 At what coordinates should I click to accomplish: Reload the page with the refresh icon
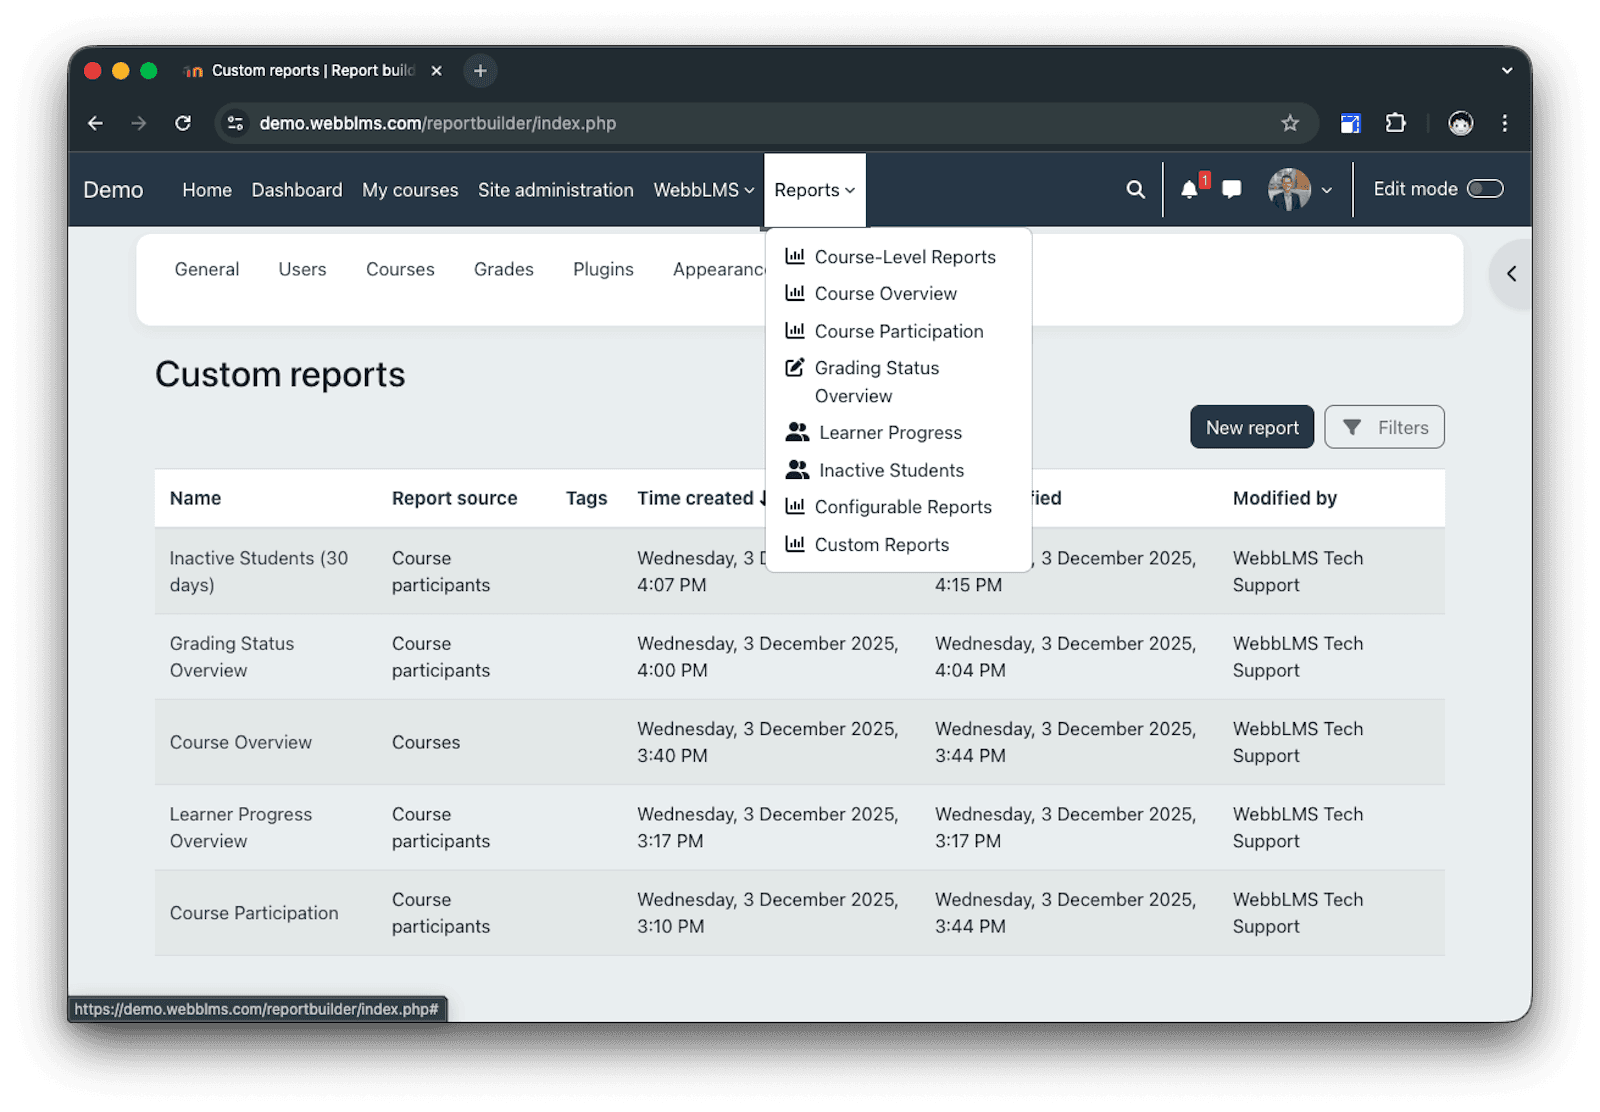tap(183, 123)
